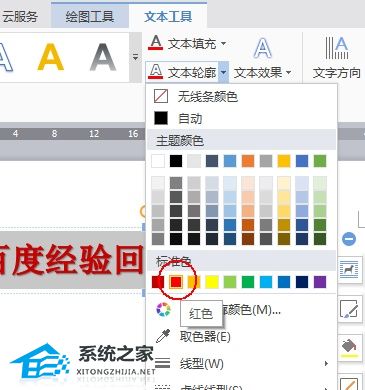Choose 取色器(E) eyedropper option
Viewport: 365px width, 390px height.
(241, 337)
